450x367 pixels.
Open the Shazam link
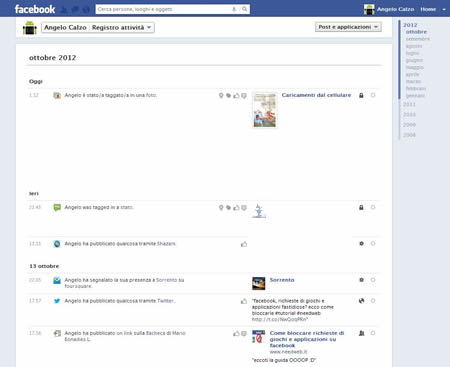(x=166, y=244)
